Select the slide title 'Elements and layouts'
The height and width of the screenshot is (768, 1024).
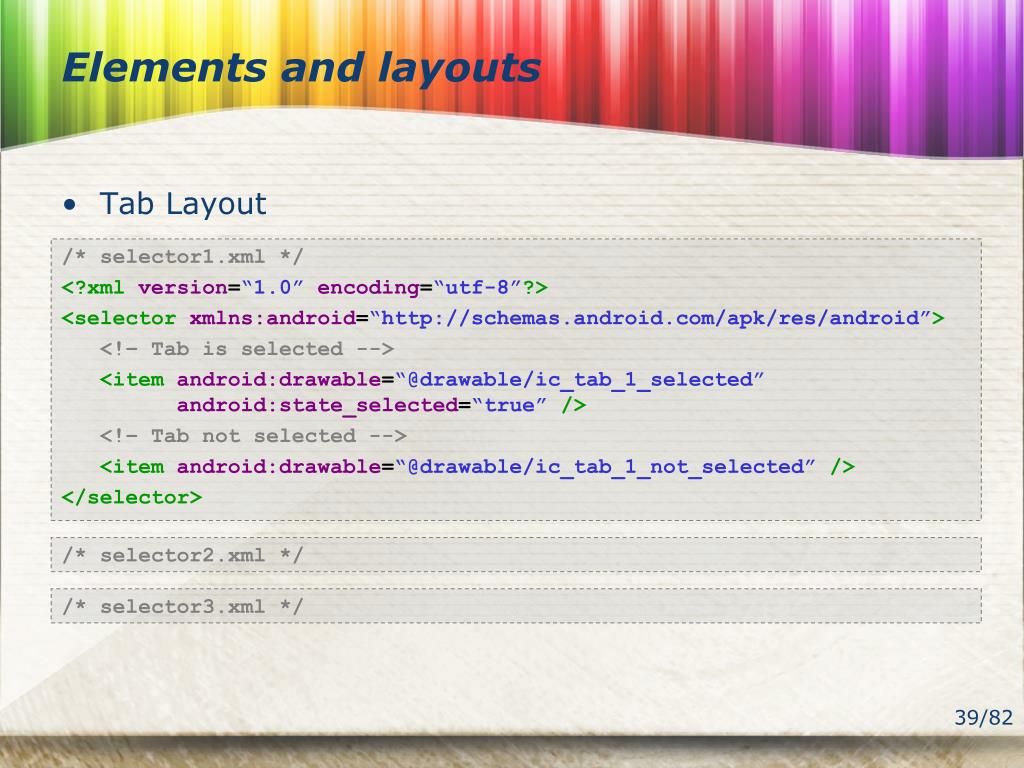[x=301, y=68]
